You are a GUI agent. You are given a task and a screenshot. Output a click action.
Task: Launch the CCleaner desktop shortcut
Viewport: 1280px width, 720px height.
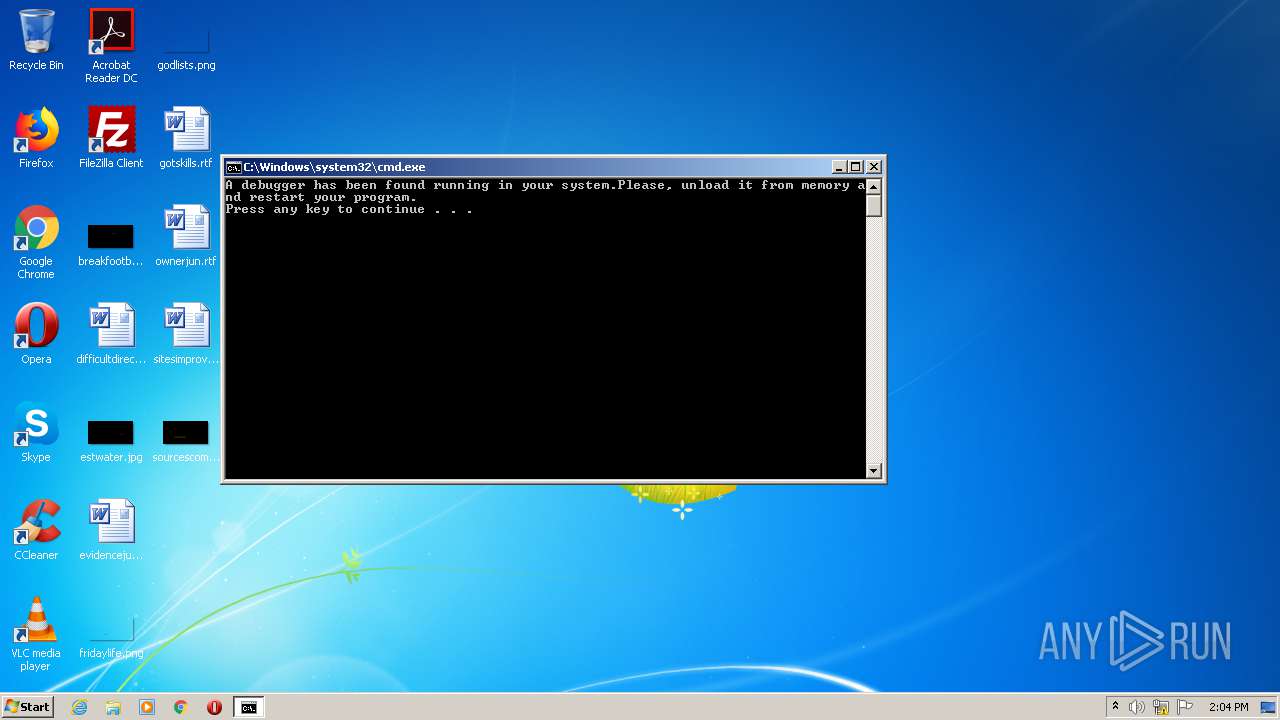pyautogui.click(x=36, y=530)
